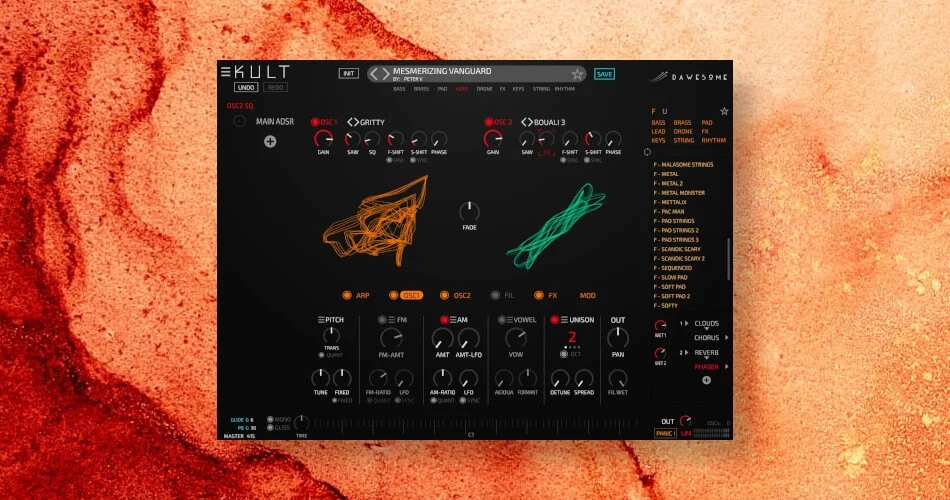Click the OSC 2 S-SHIFT knob
The height and width of the screenshot is (500, 950).
[593, 139]
